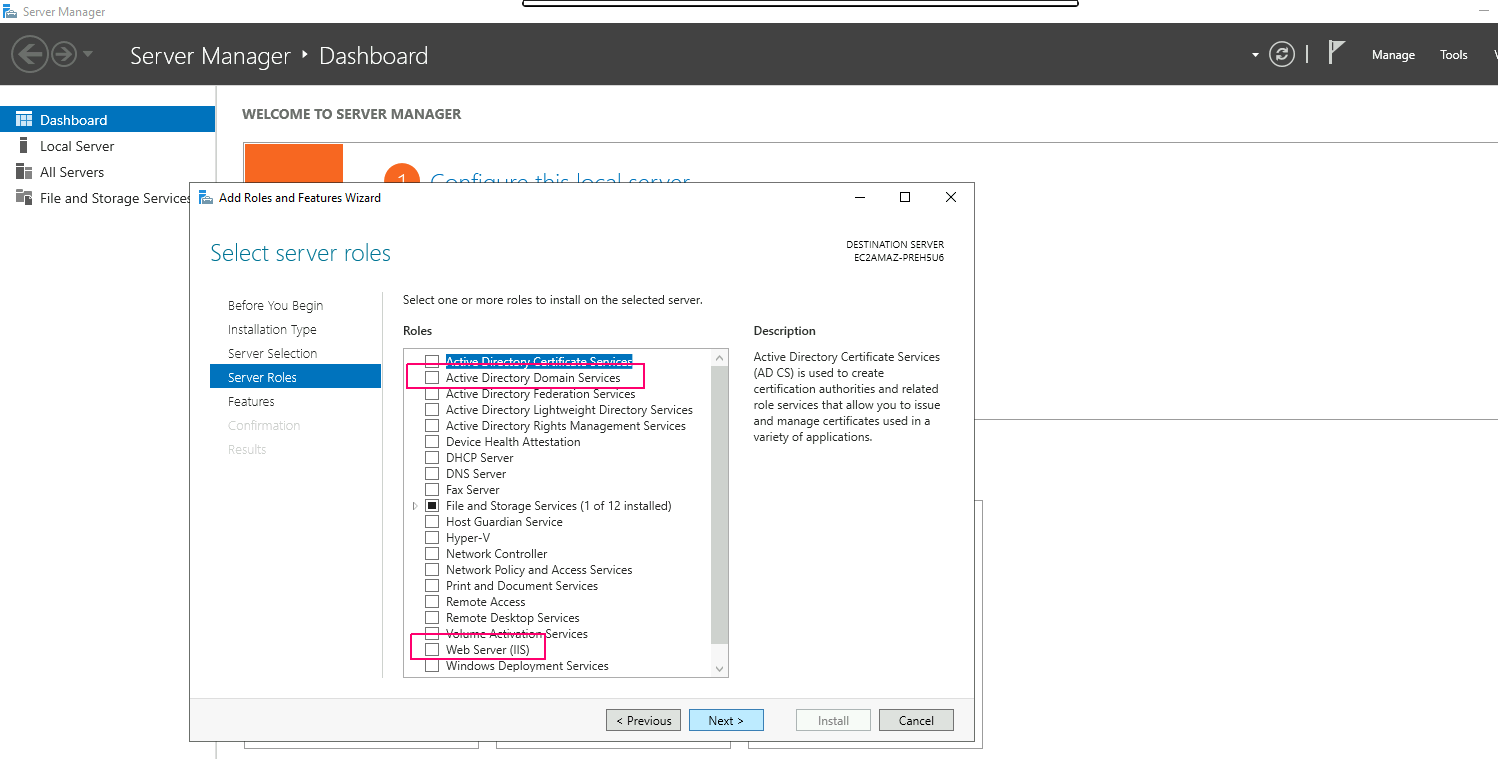1498x759 pixels.
Task: Check Active Directory Rights Management Services checkbox
Action: click(432, 426)
